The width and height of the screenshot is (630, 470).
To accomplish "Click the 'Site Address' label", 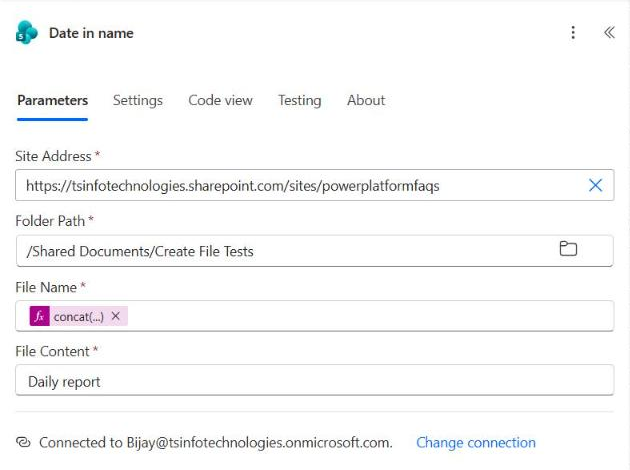I will 53,156.
